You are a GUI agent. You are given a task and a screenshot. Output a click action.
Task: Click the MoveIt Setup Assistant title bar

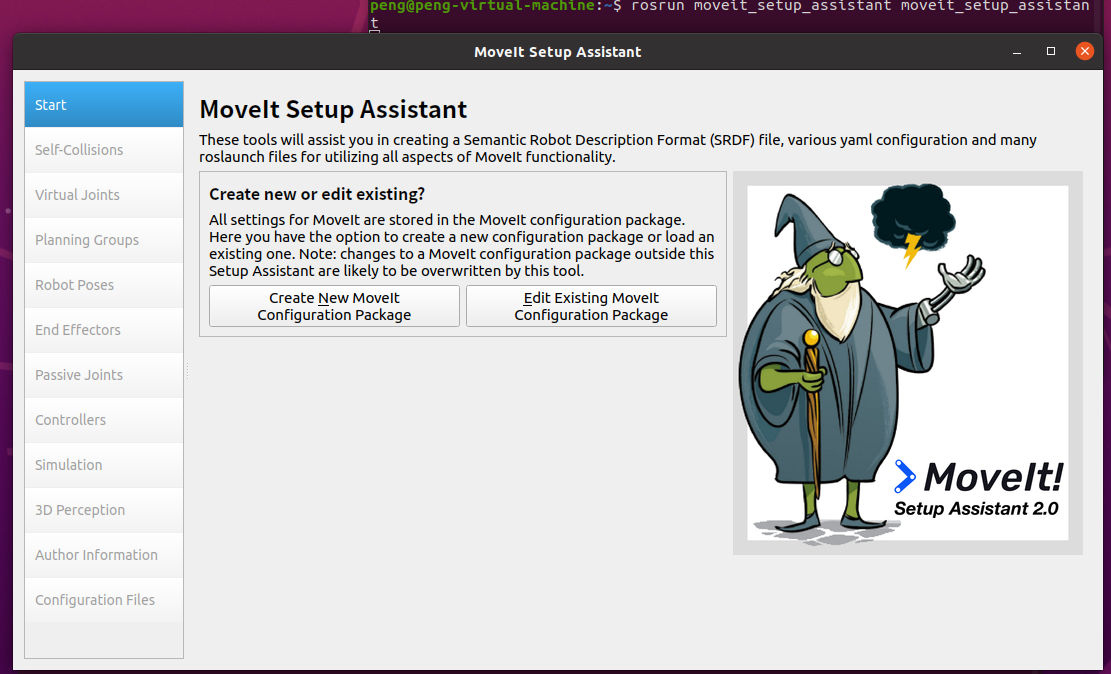558,52
